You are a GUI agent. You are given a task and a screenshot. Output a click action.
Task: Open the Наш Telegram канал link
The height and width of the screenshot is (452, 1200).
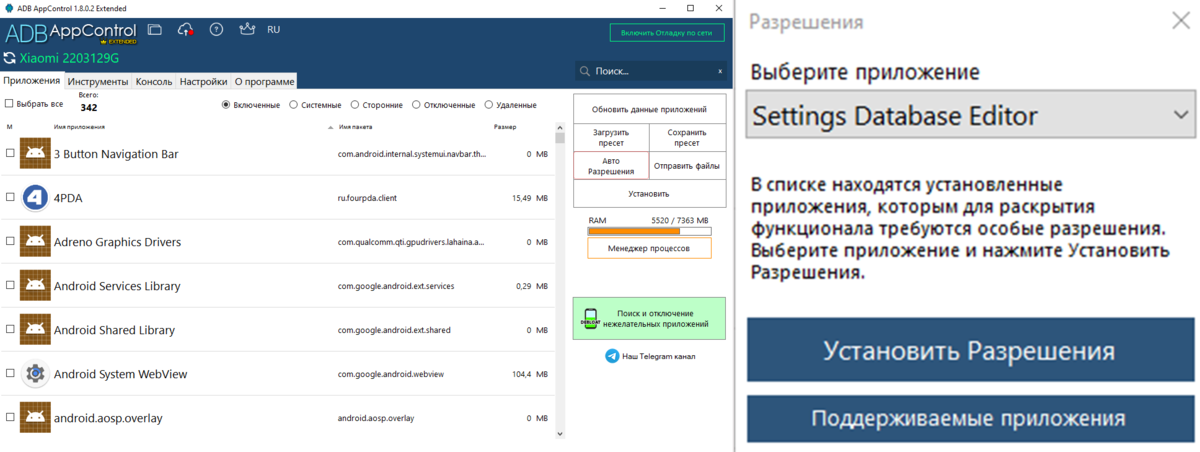tap(658, 356)
